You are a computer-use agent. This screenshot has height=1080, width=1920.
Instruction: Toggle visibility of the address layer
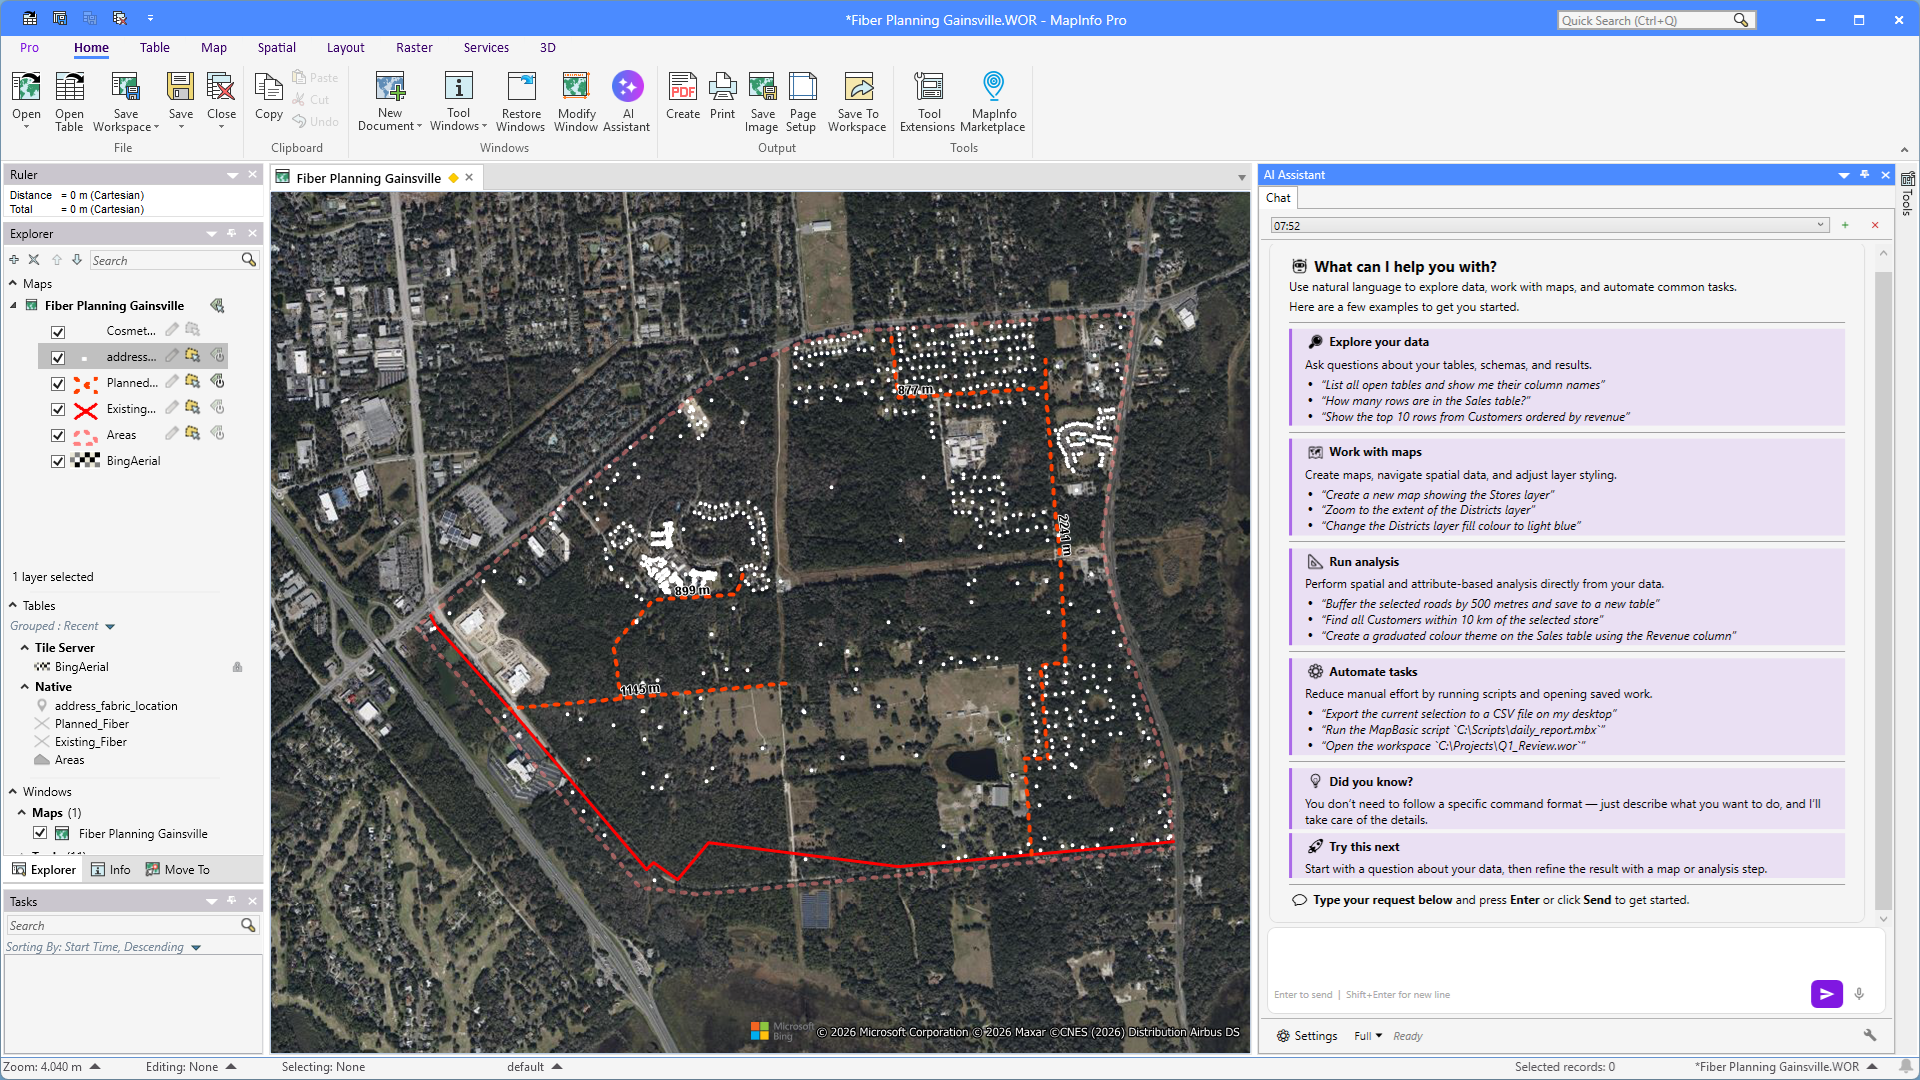point(58,357)
